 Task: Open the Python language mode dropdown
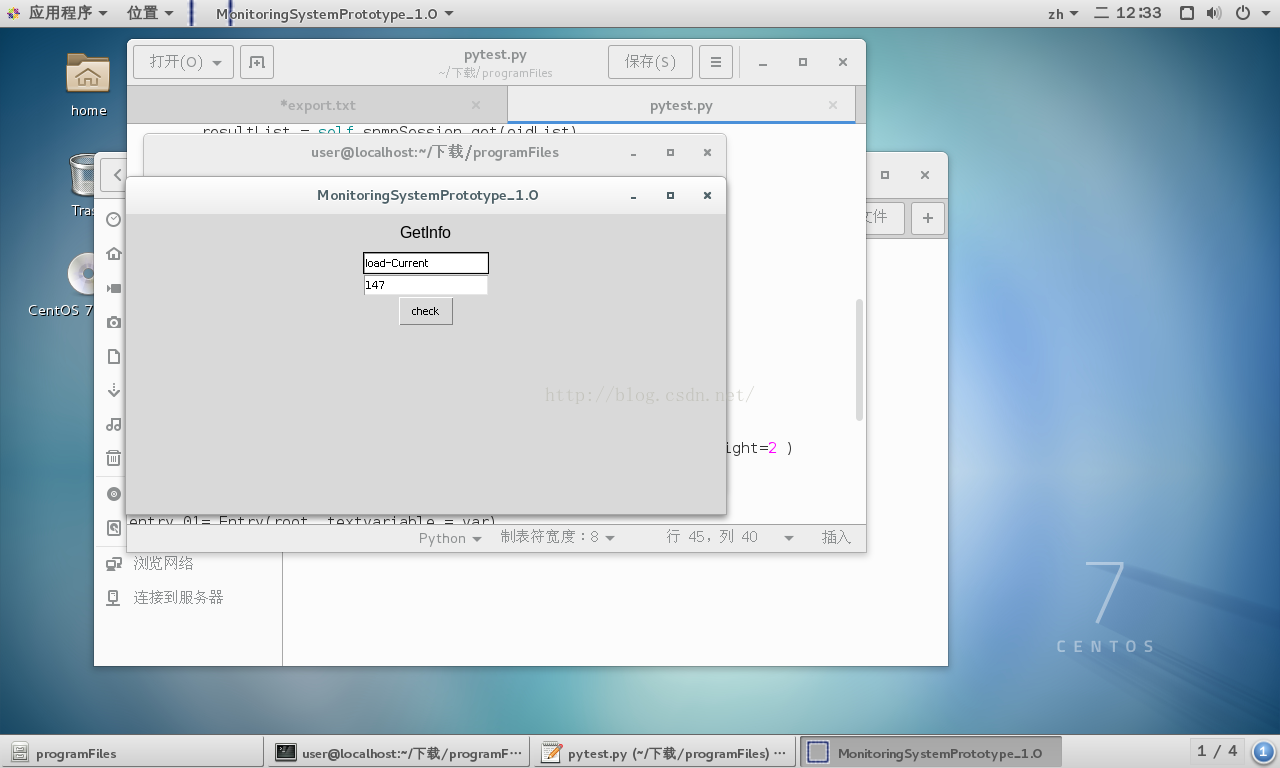449,537
